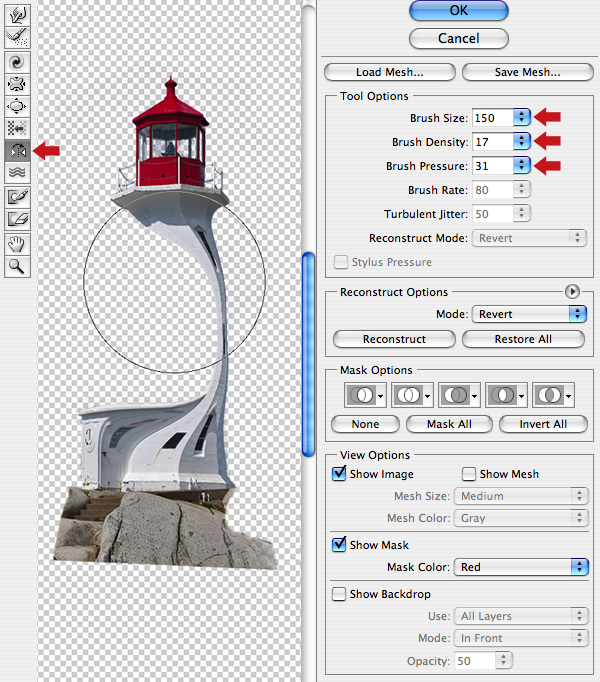Click the Invert All button
This screenshot has height=682, width=600.
[x=543, y=424]
